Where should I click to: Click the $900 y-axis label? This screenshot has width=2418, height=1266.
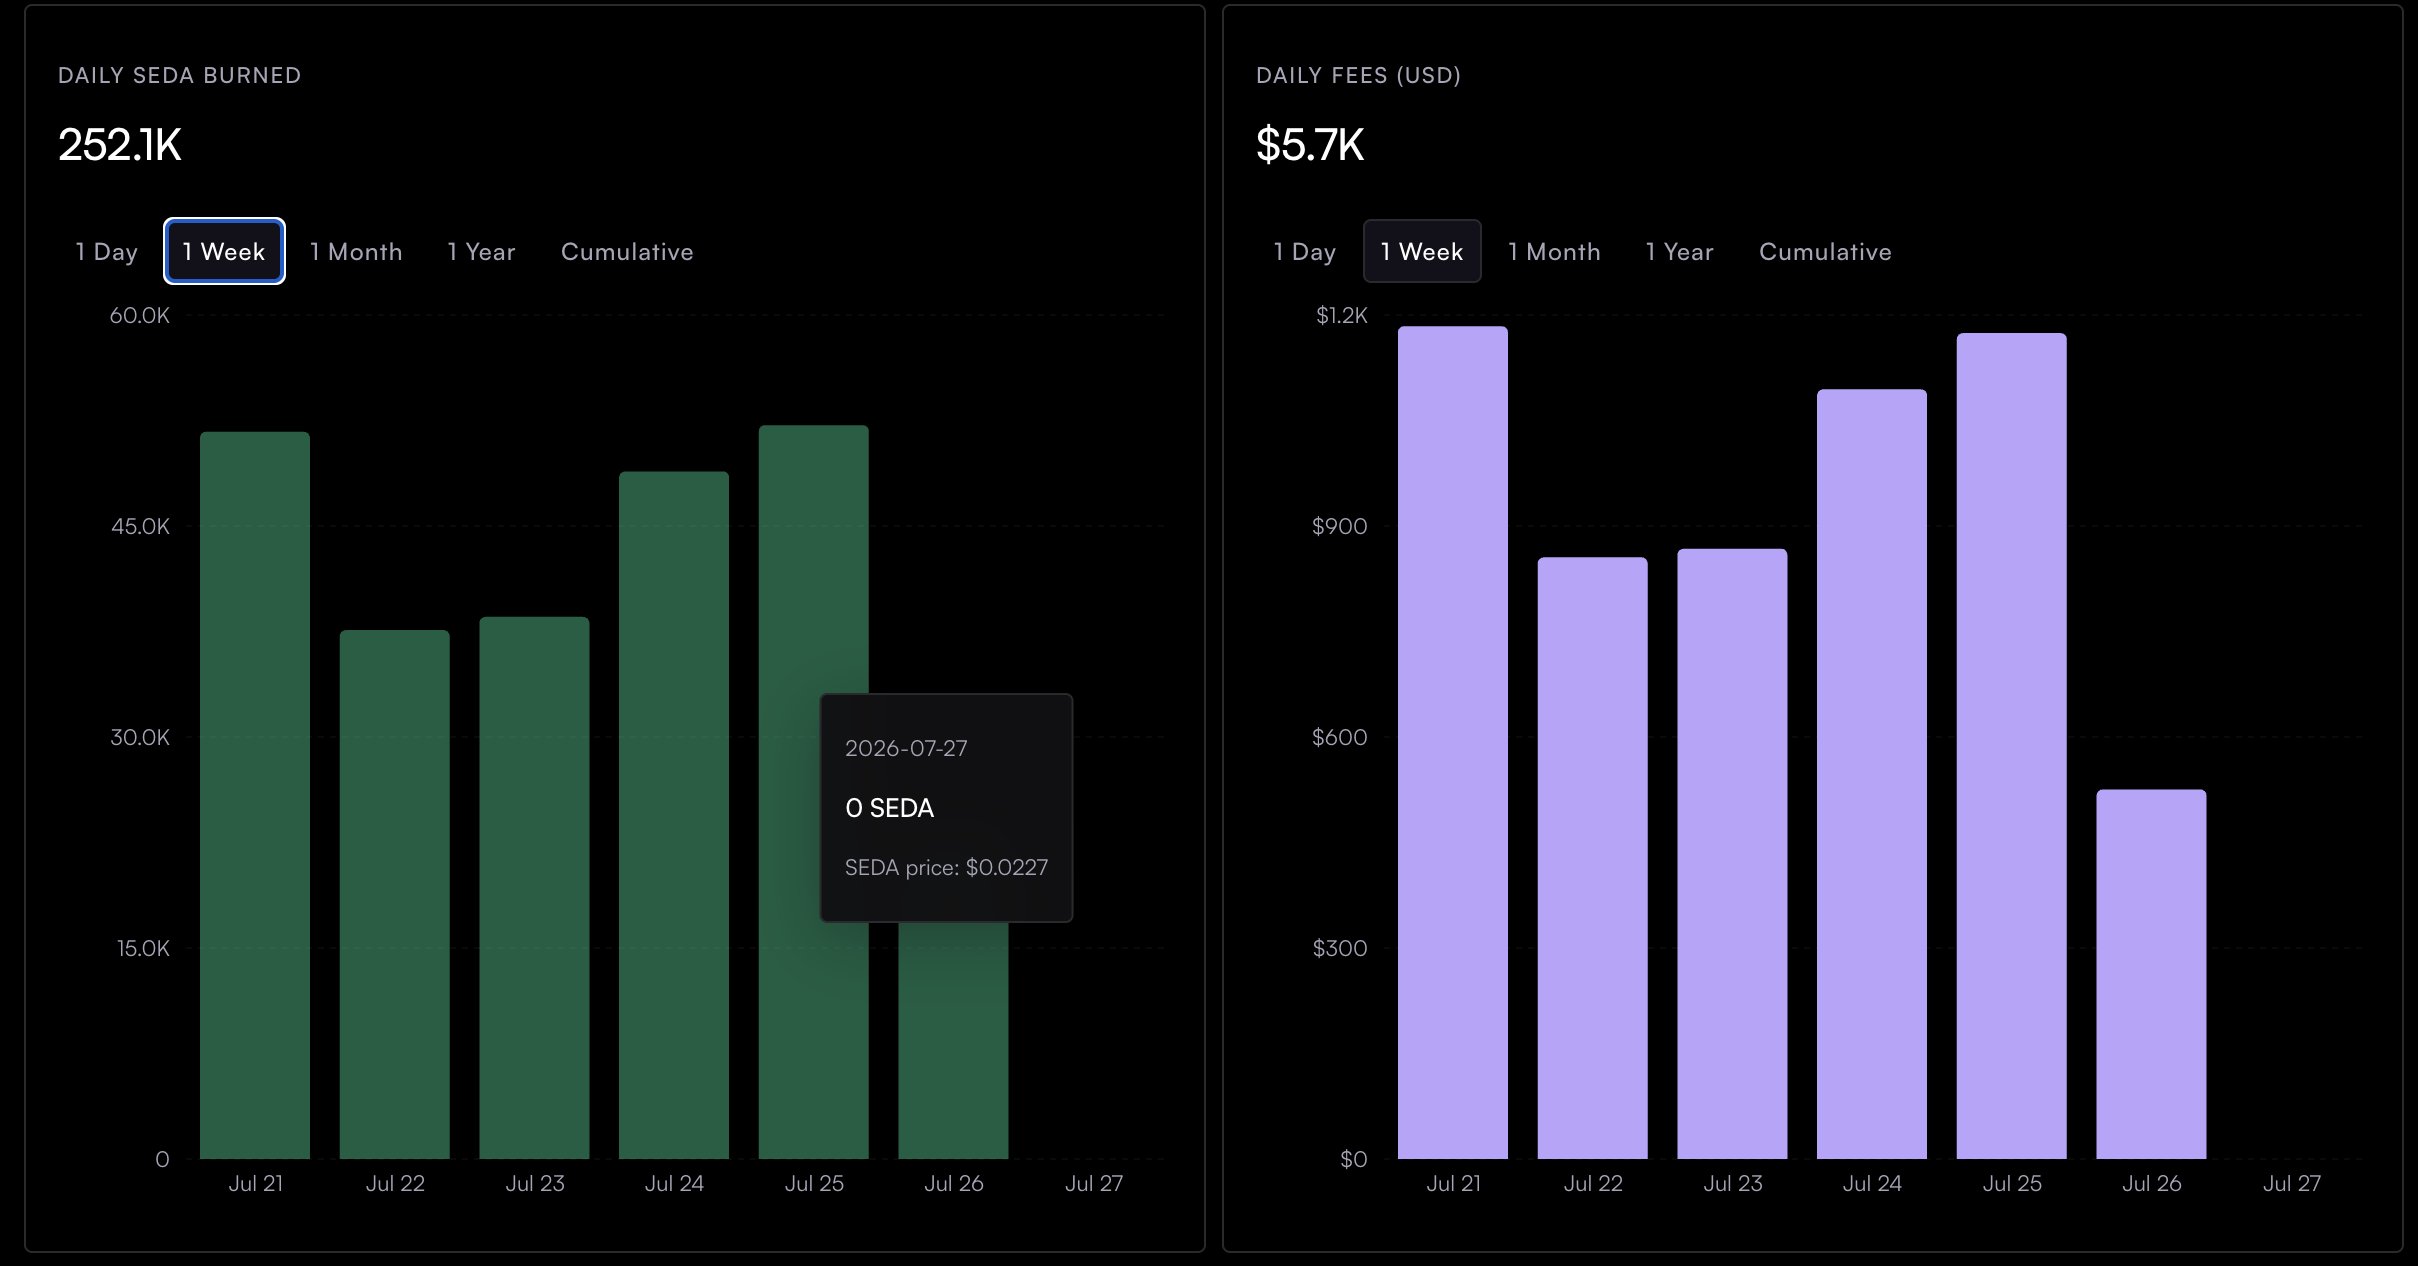tap(1340, 526)
